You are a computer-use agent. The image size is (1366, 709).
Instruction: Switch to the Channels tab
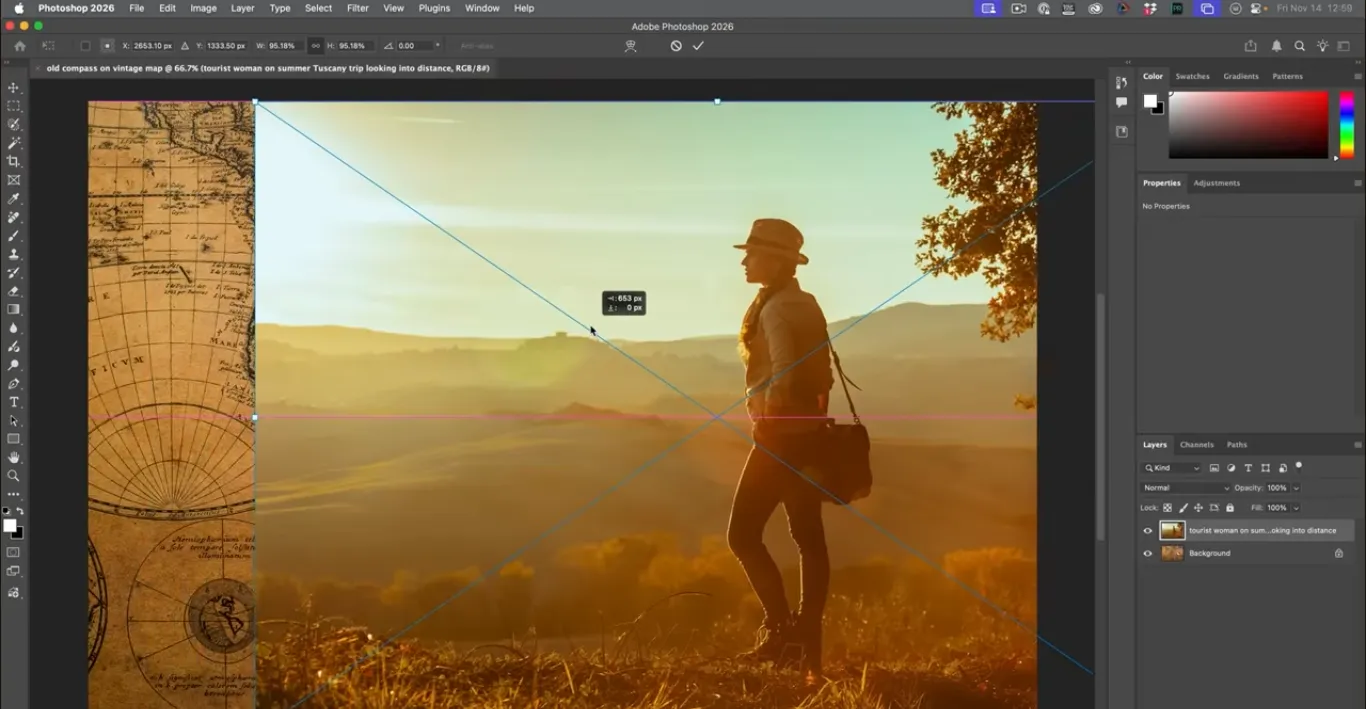[1197, 445]
